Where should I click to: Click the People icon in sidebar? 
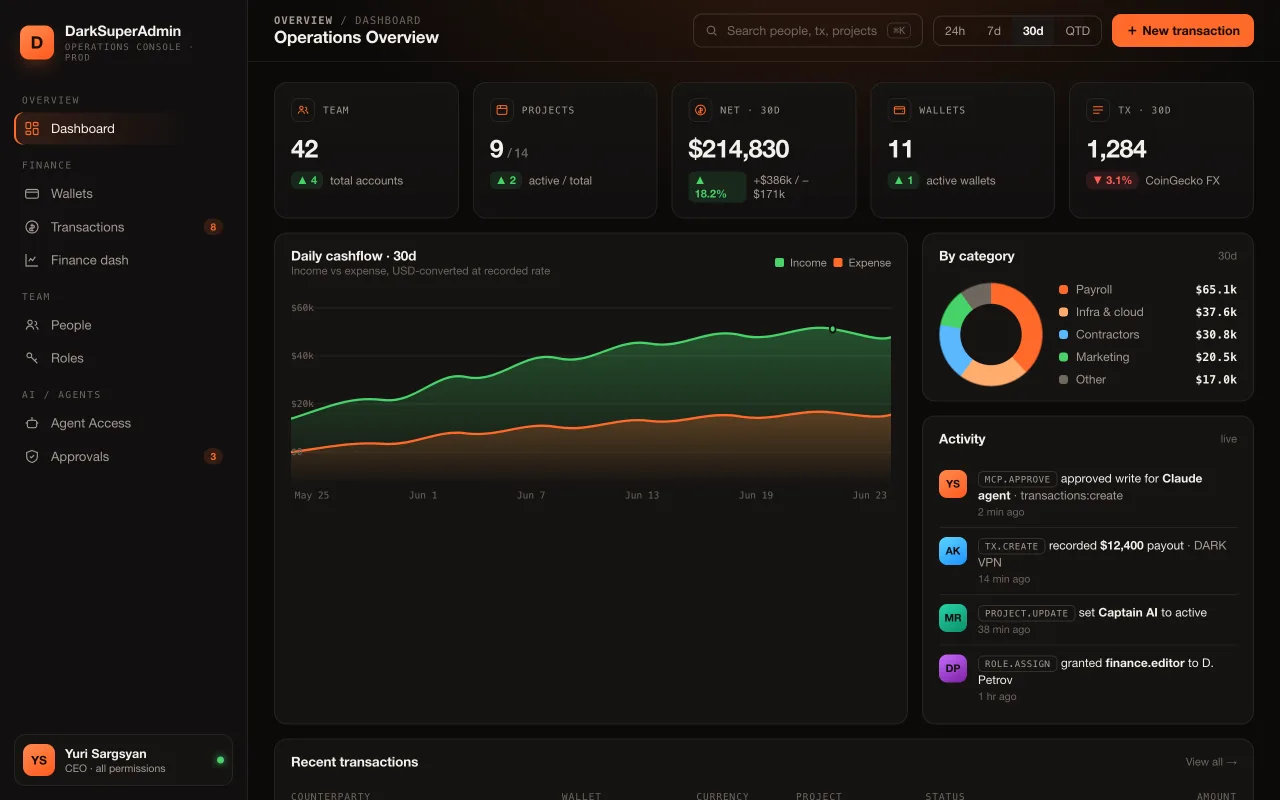pos(32,325)
